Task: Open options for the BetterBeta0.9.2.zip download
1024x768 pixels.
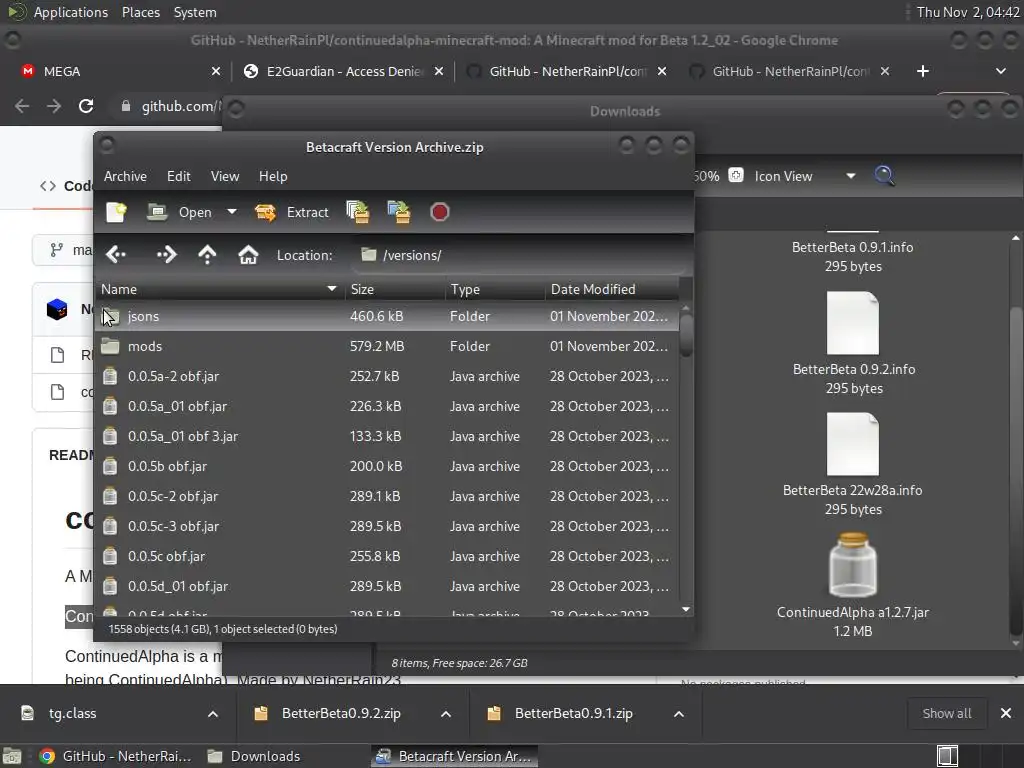Action: [x=446, y=714]
